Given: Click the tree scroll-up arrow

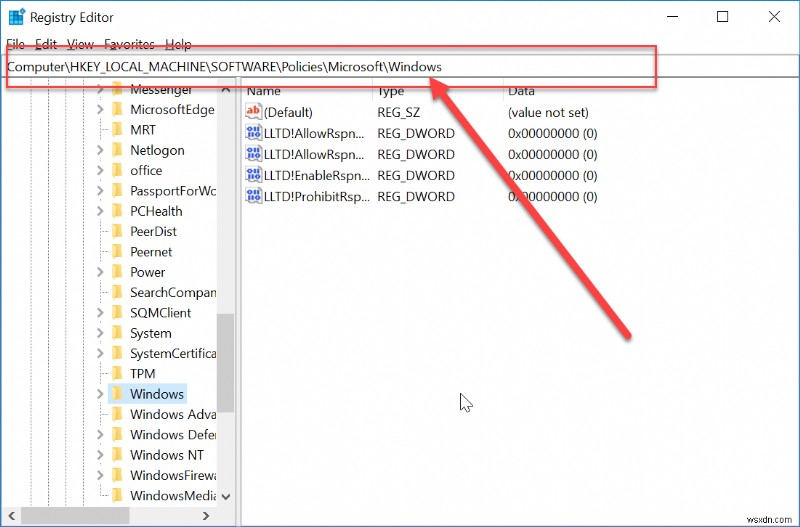Looking at the screenshot, I should pos(226,90).
